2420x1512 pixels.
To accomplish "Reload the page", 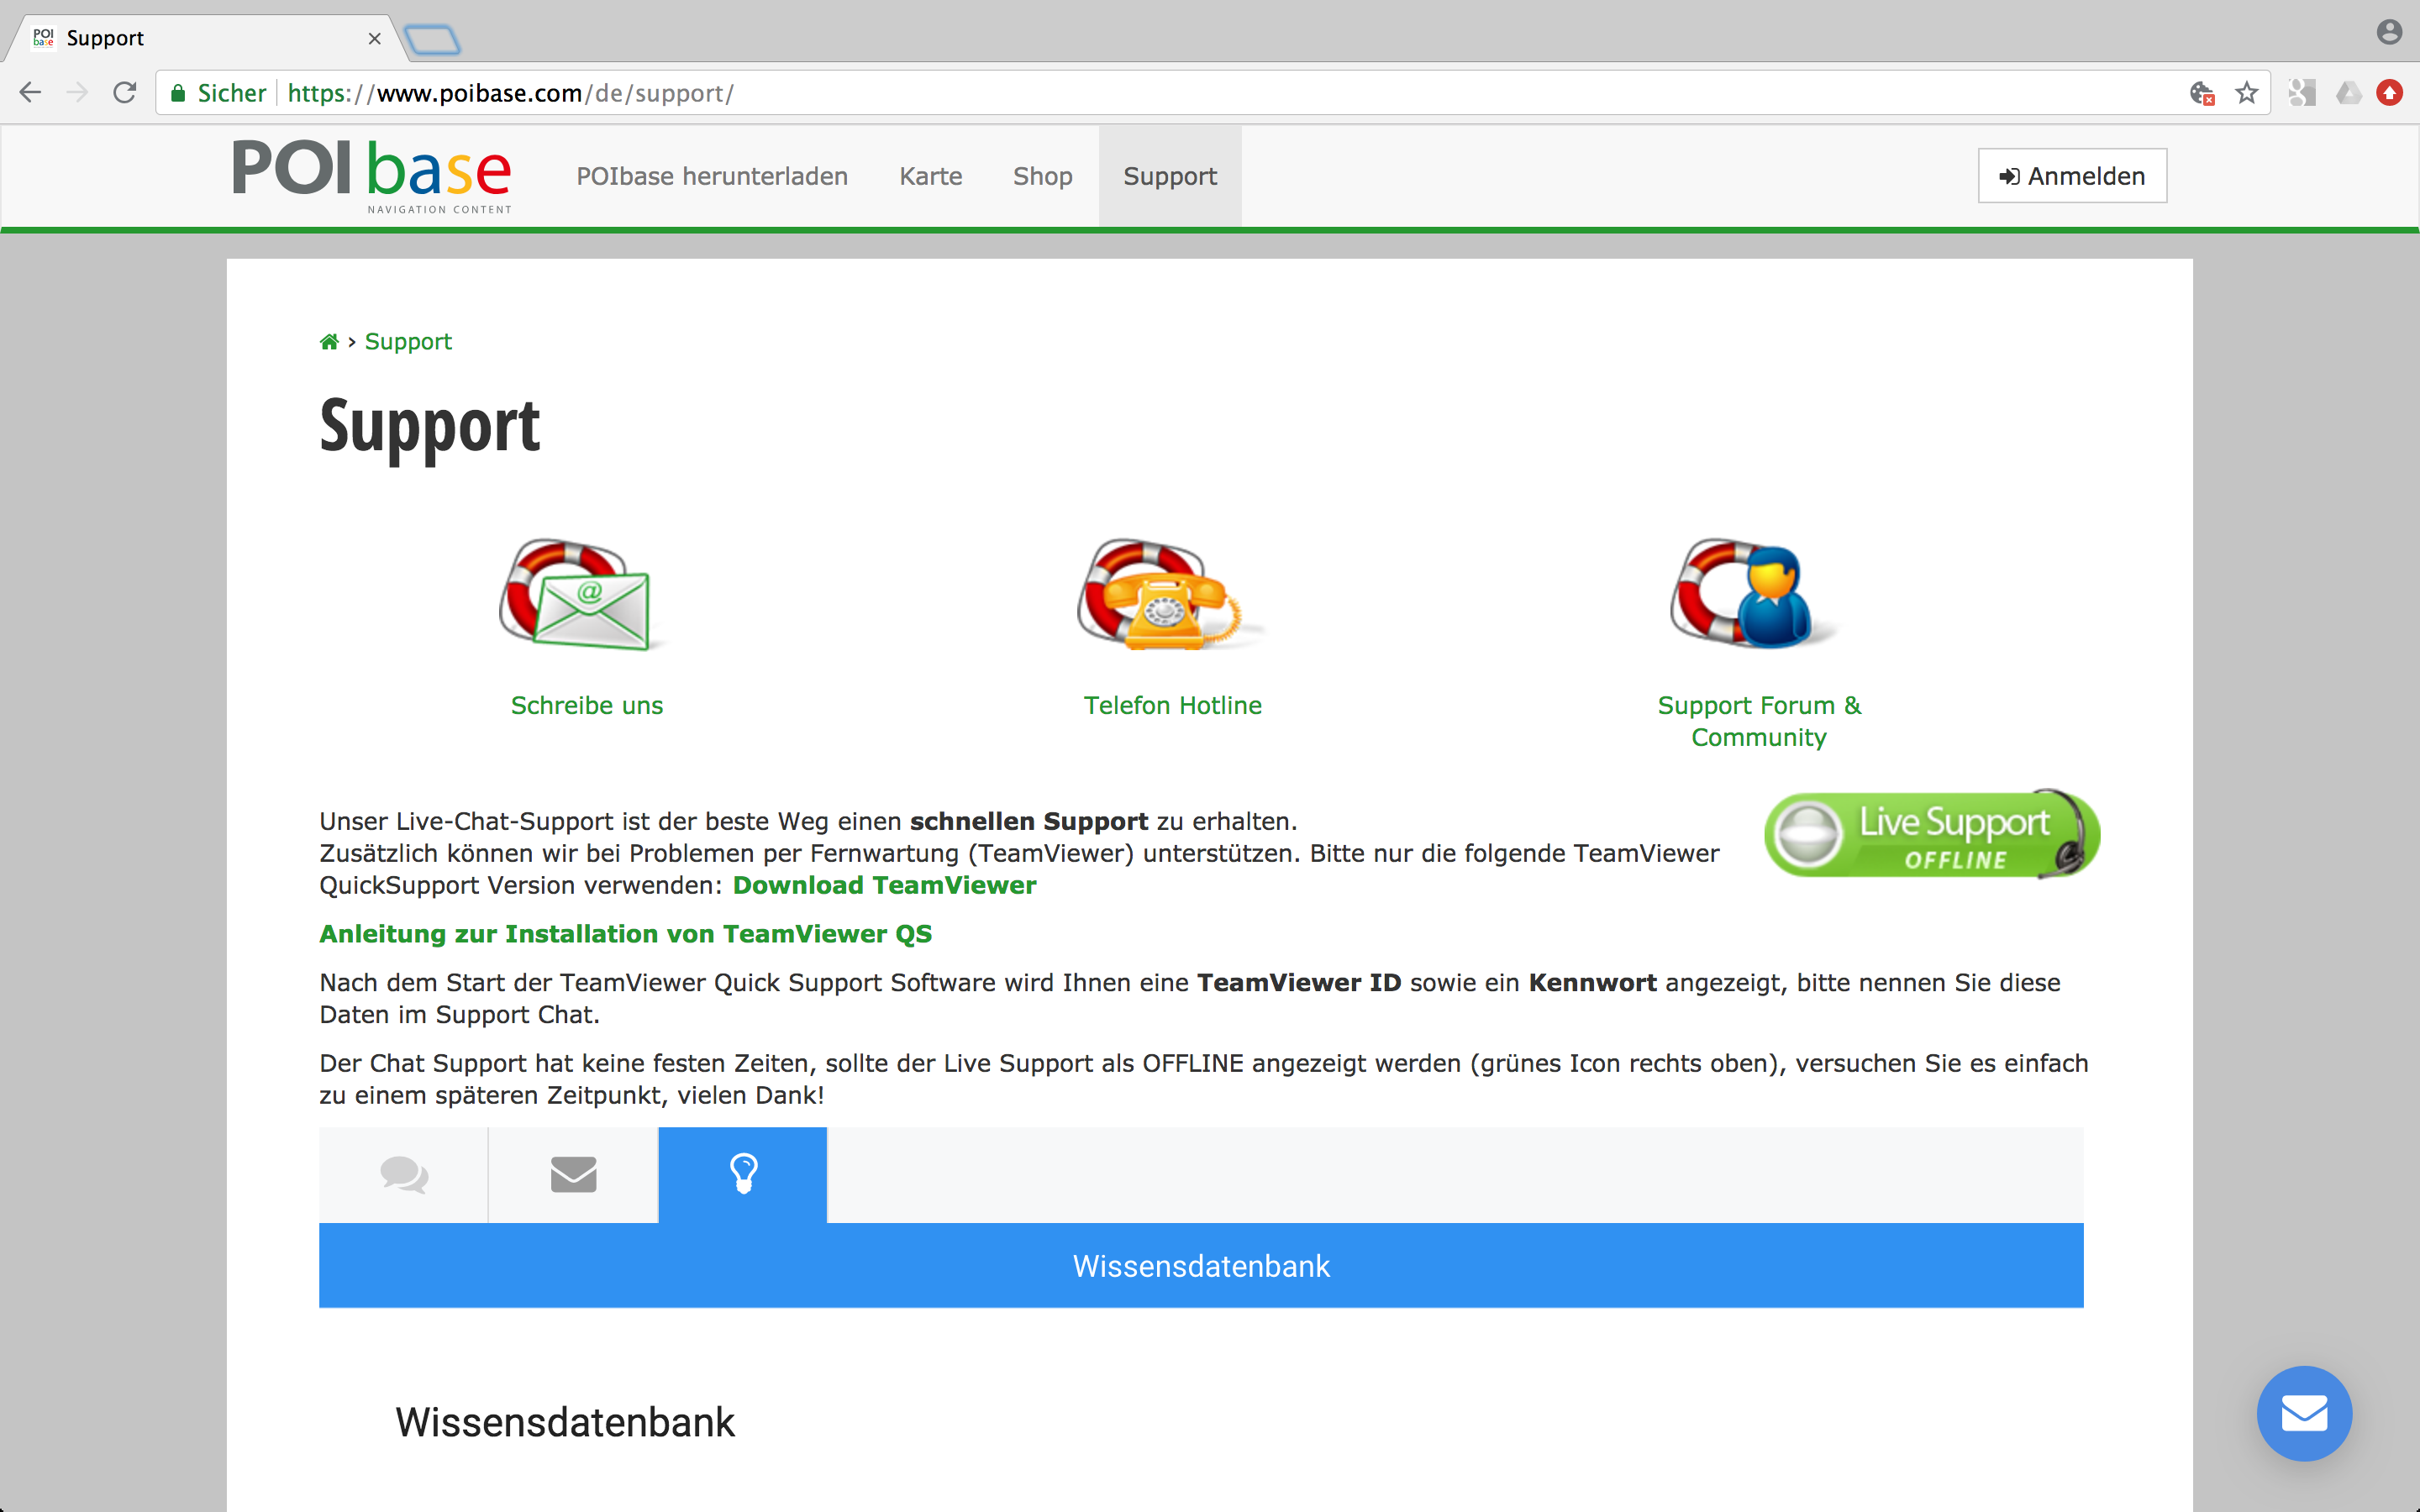I will [125, 93].
